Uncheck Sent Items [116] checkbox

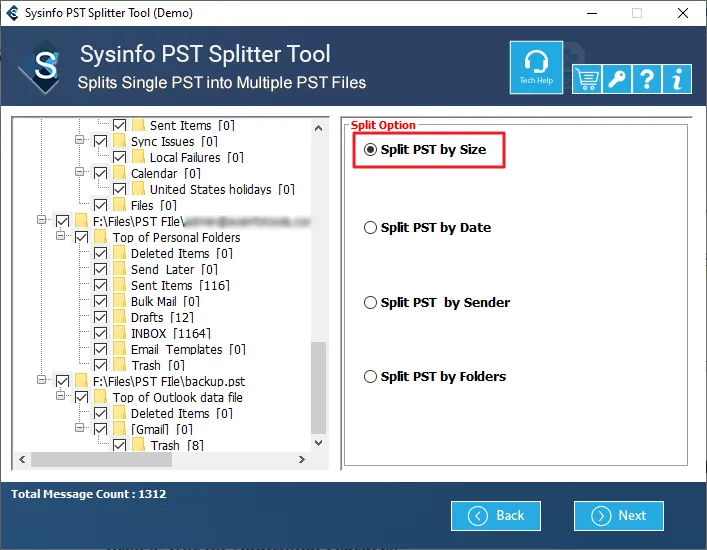pos(101,285)
